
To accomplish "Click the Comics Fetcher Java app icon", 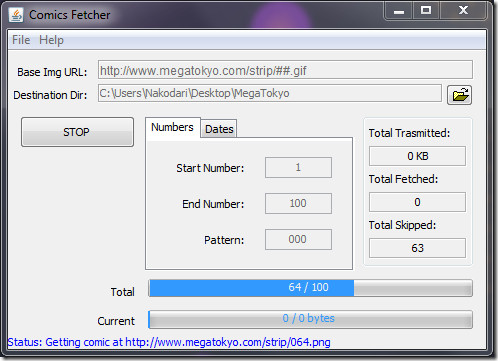I will tap(16, 15).
